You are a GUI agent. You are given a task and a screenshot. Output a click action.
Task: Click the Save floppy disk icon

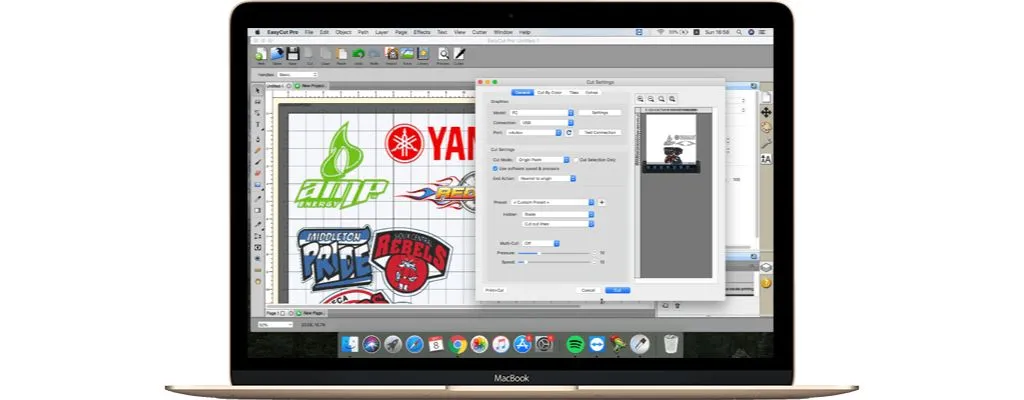[x=293, y=54]
